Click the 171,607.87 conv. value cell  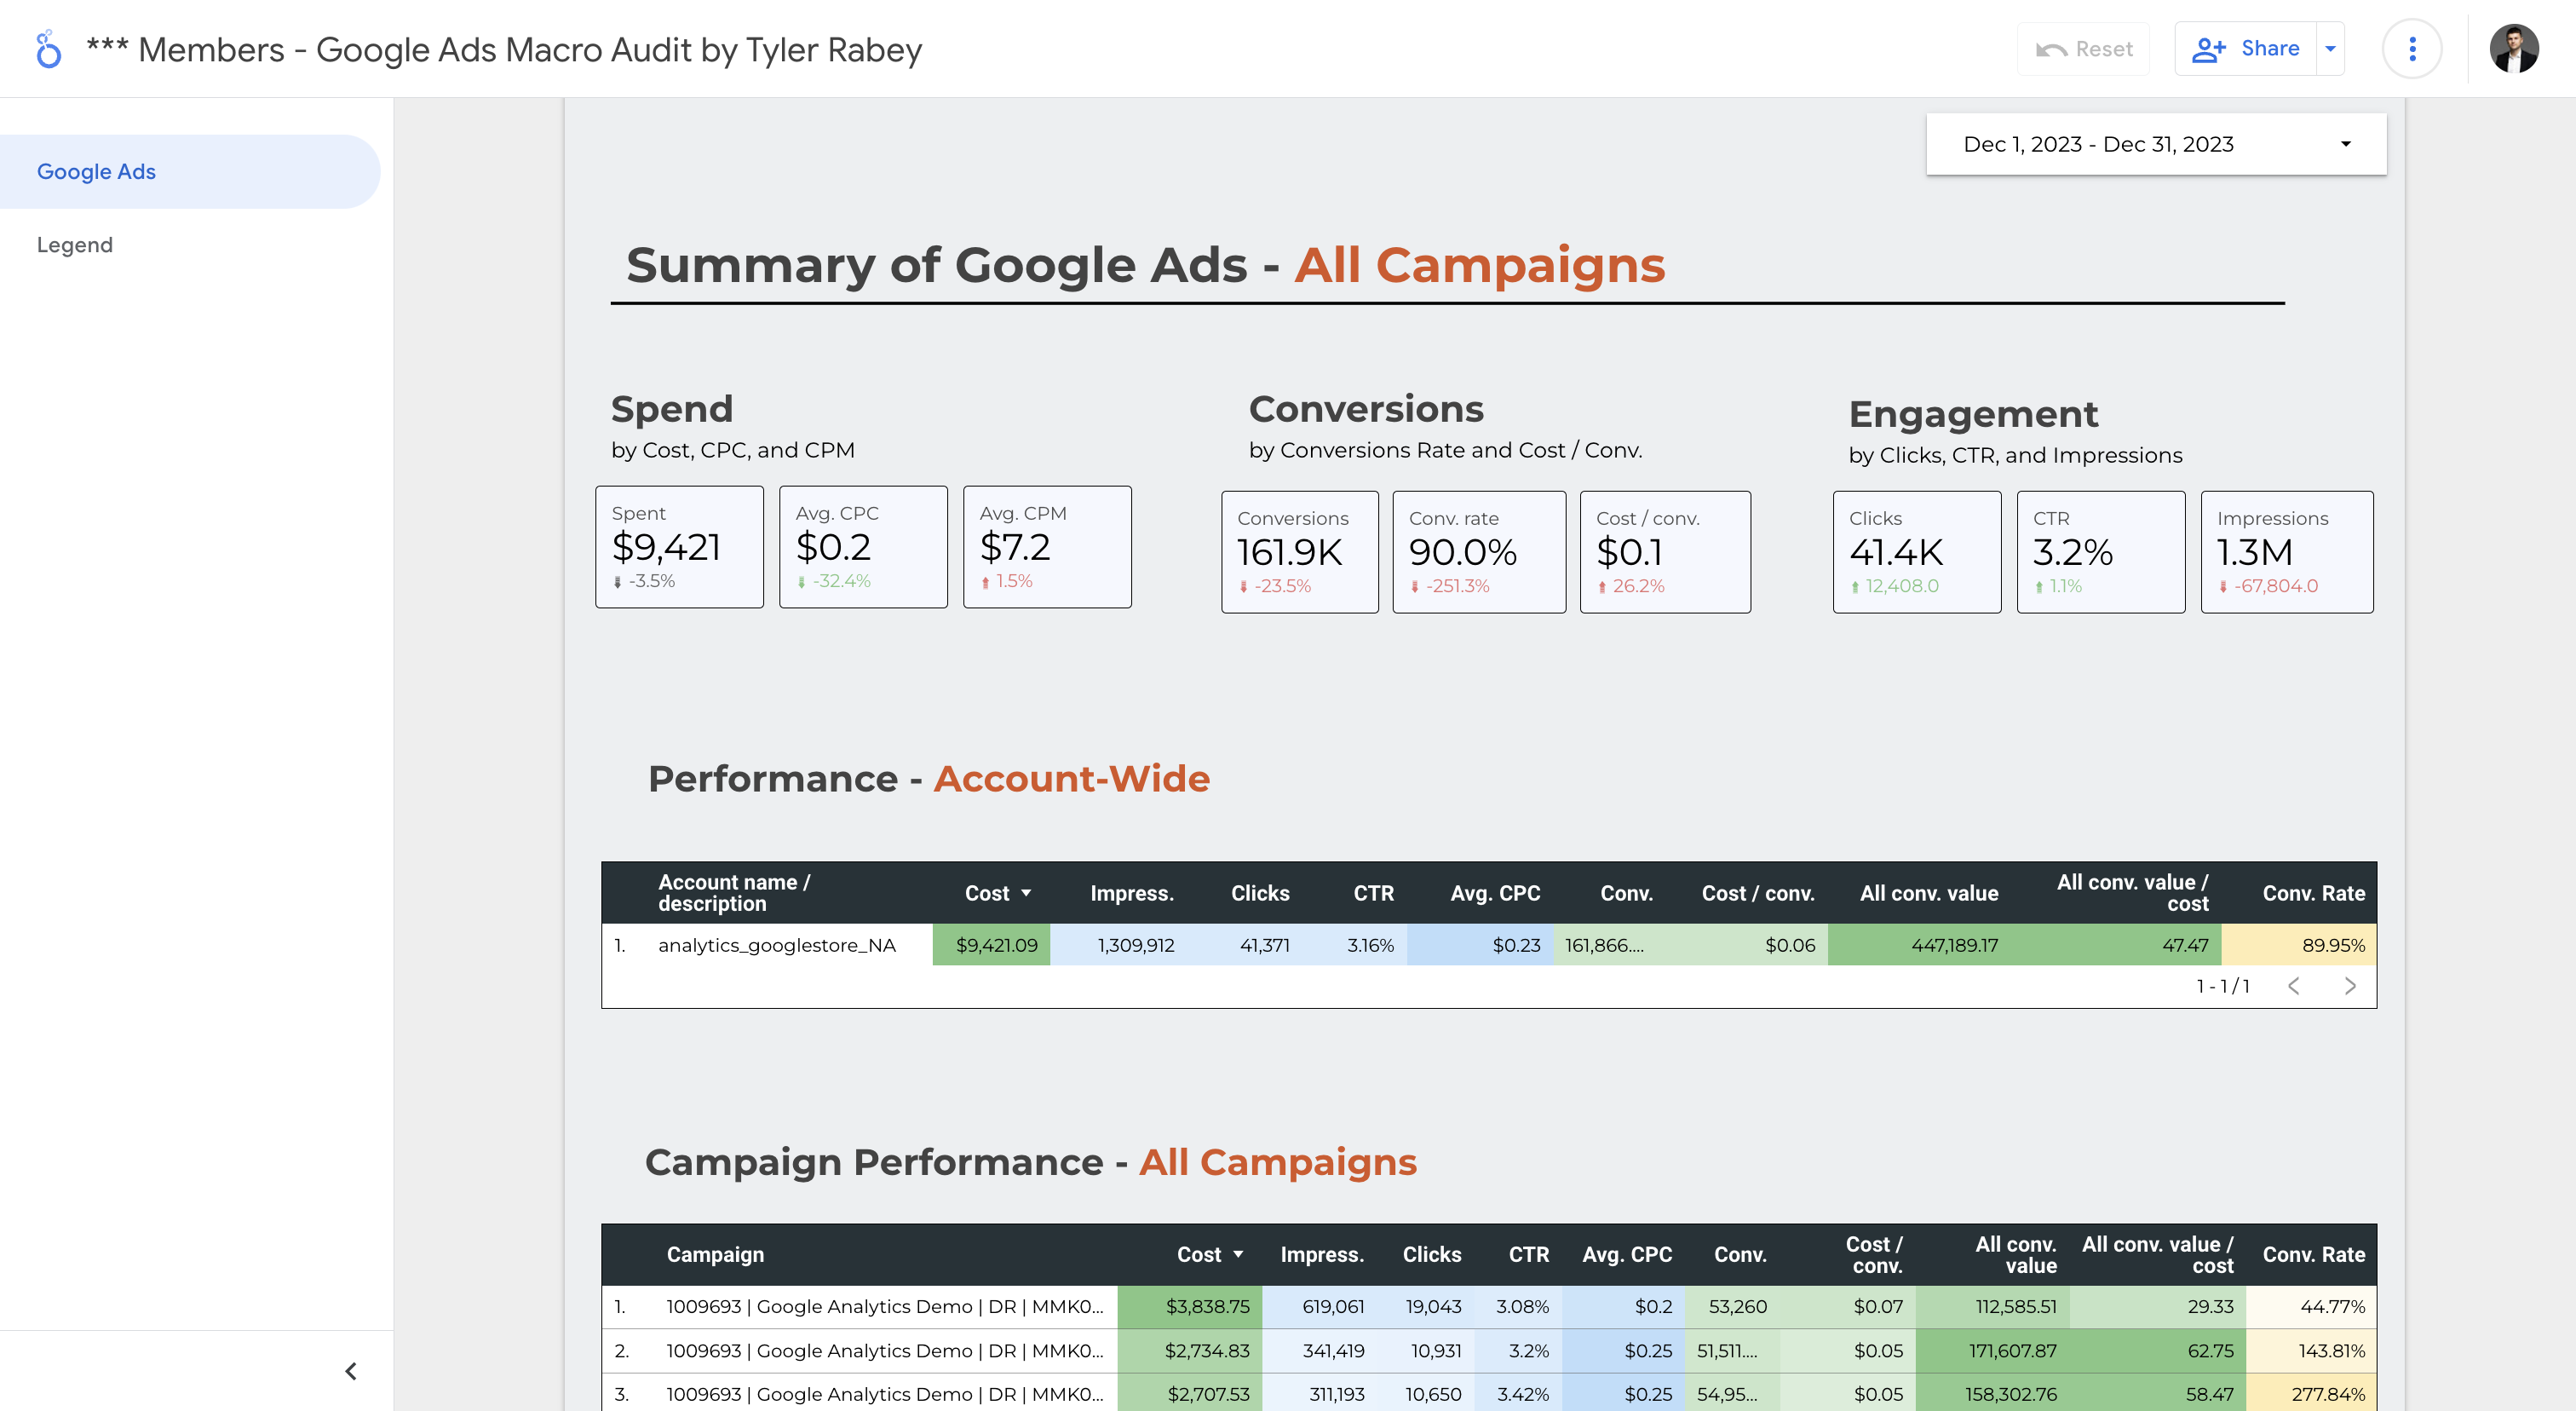(x=1993, y=1351)
